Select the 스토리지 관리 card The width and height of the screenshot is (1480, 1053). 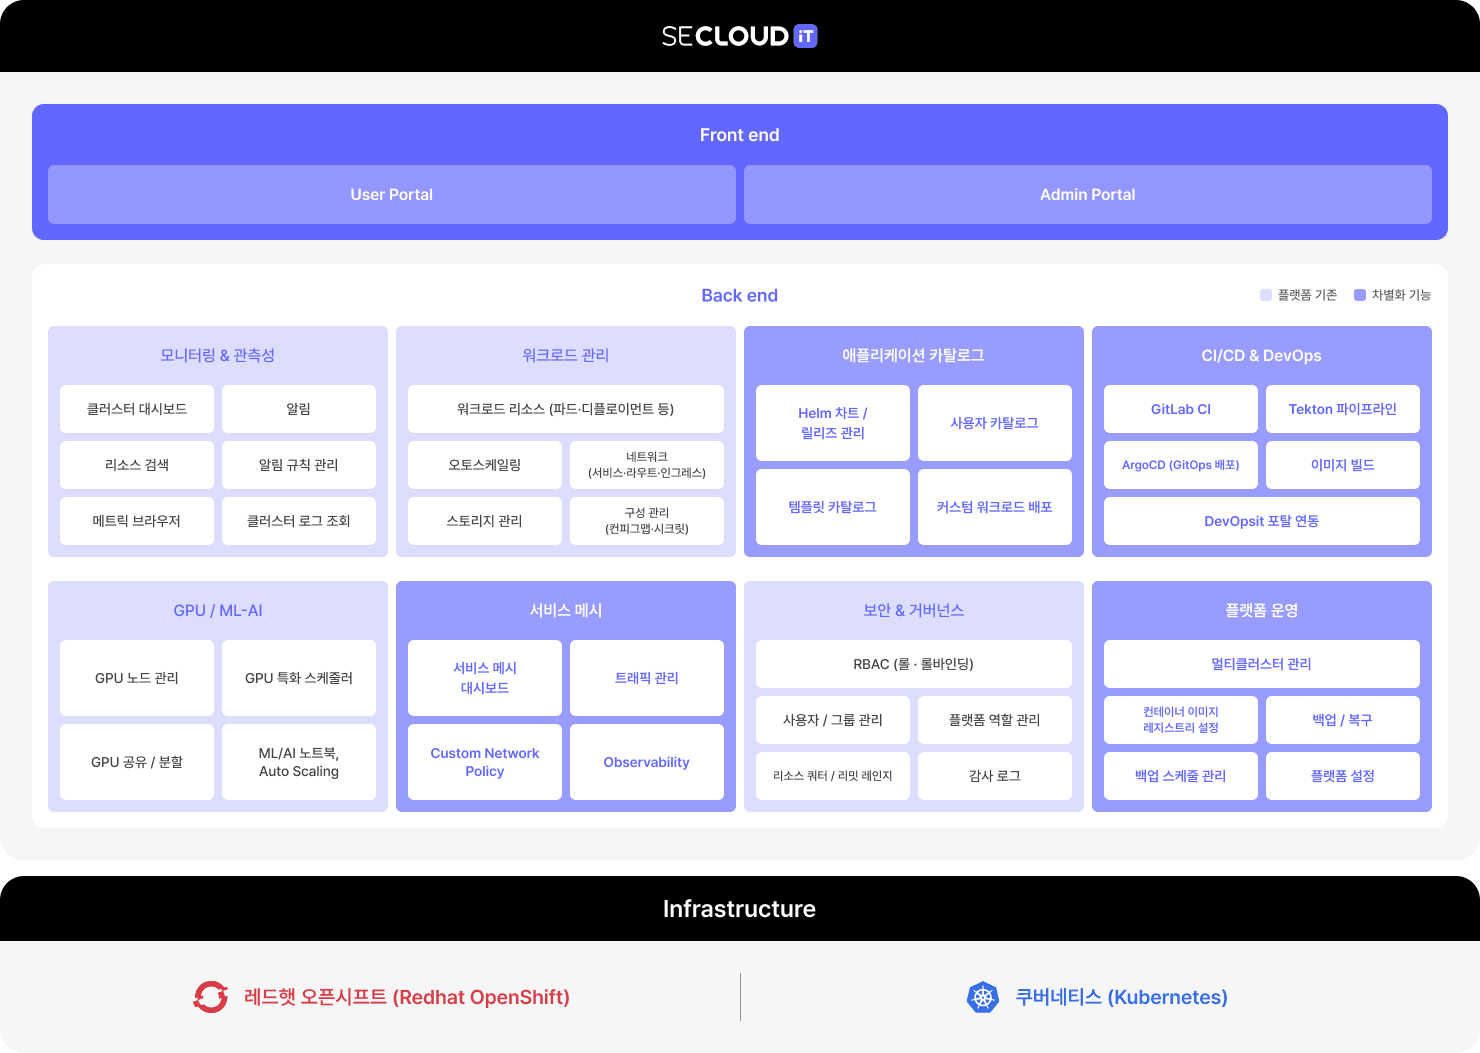[x=485, y=521]
